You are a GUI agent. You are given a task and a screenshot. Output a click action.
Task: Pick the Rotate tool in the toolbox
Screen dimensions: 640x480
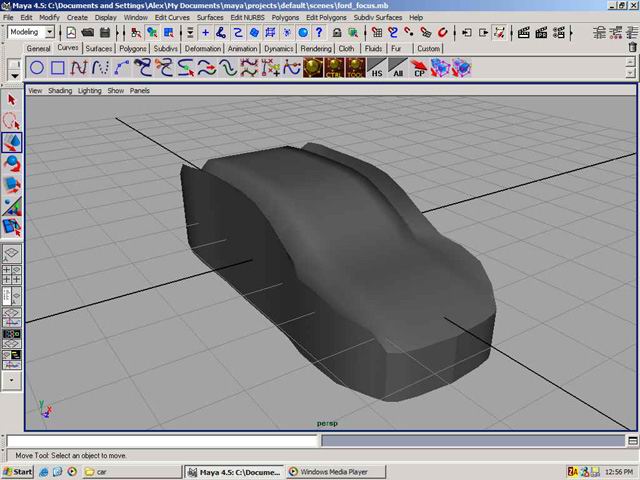12,163
